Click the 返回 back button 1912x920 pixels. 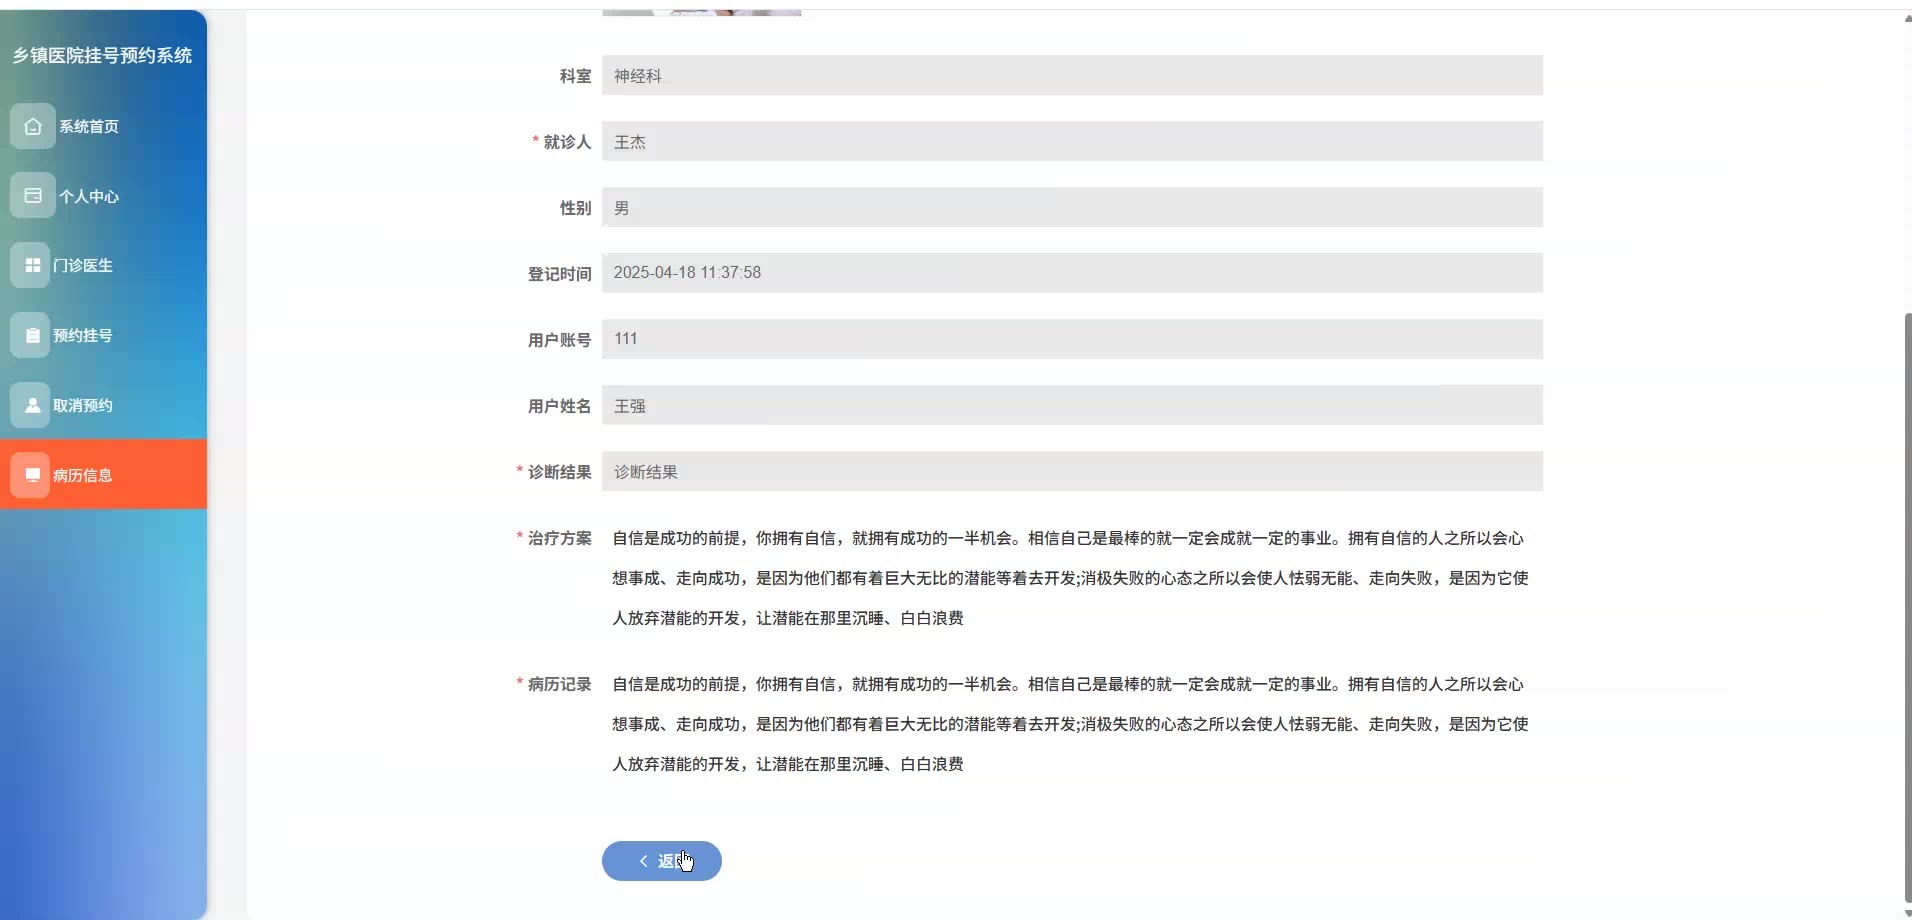[662, 861]
